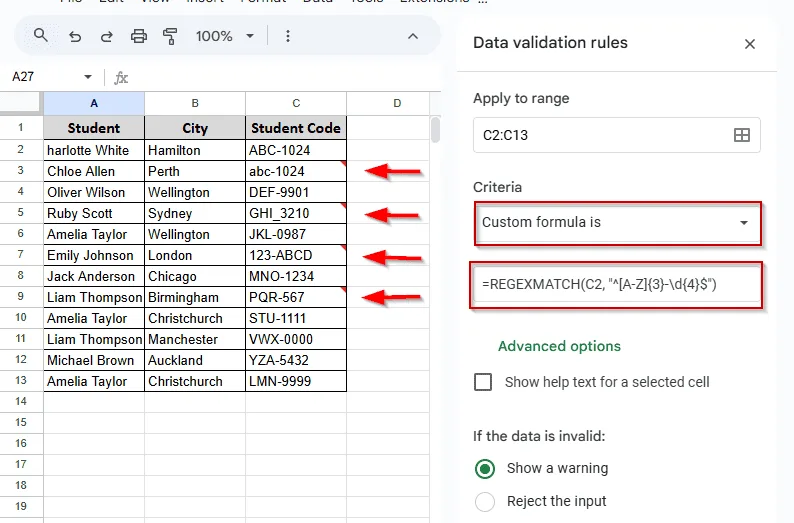794x523 pixels.
Task: Select the Chloe Allen cell
Action: (94, 171)
